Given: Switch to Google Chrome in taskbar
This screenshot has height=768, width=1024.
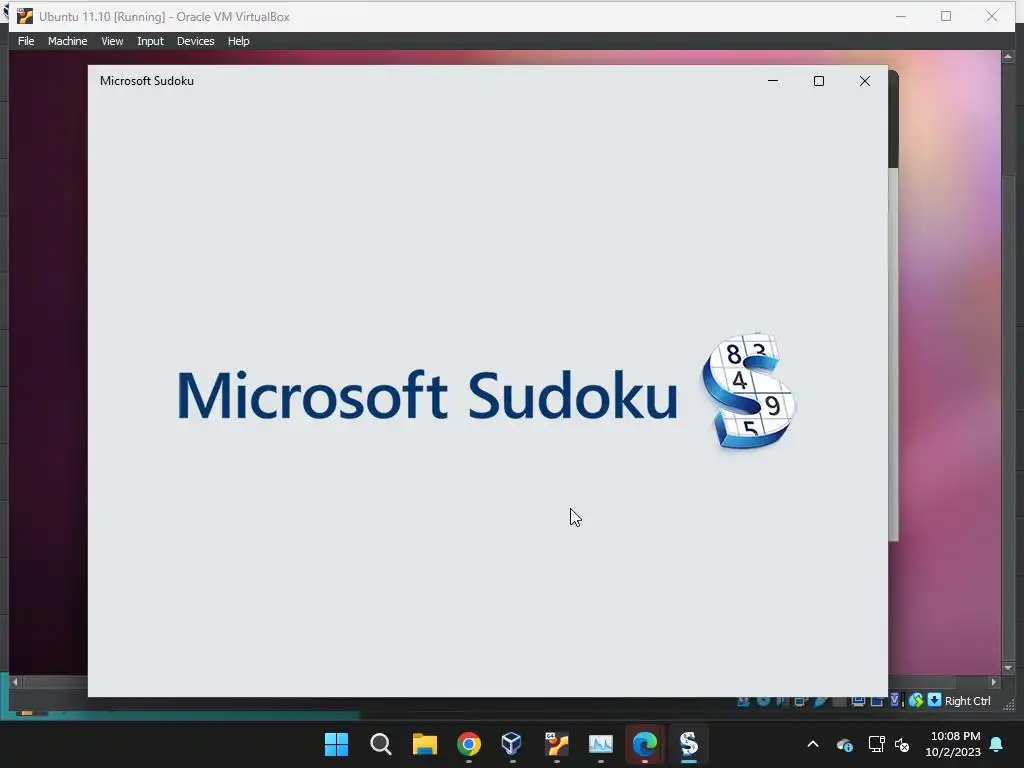Looking at the screenshot, I should 469,744.
